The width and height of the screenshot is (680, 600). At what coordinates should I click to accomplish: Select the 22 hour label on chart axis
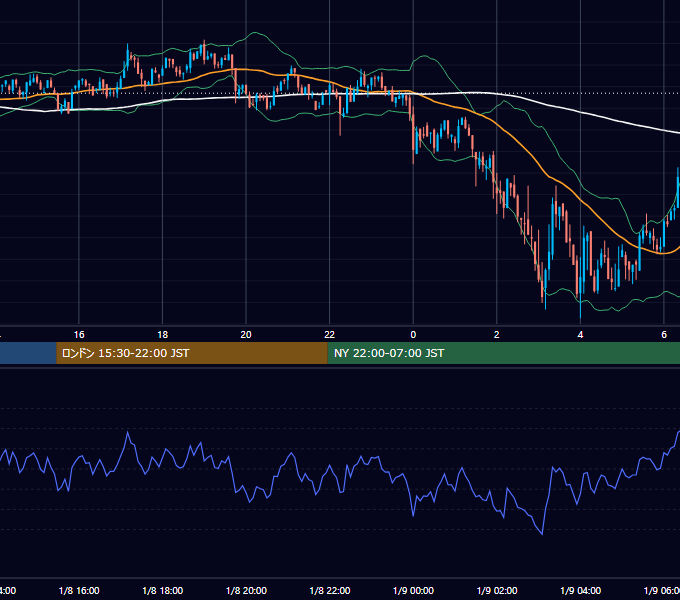coord(330,335)
